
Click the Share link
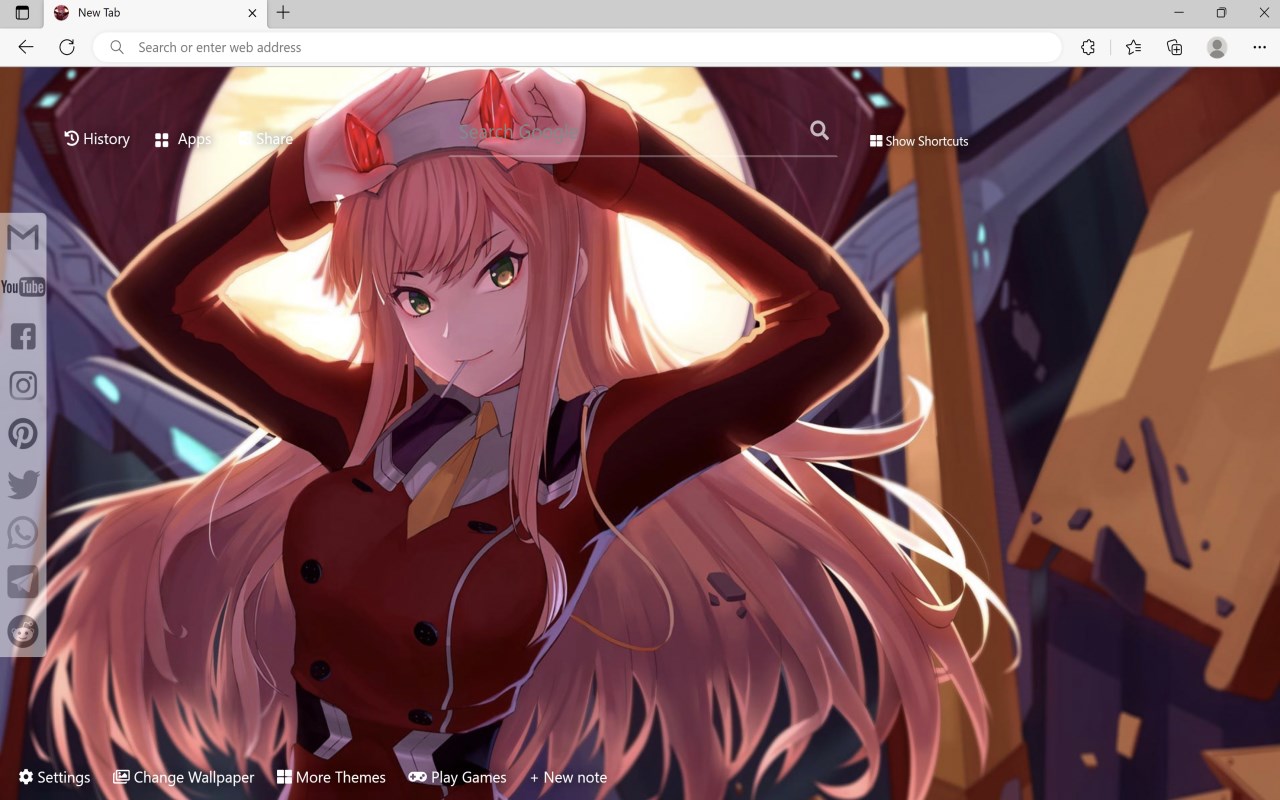tap(265, 139)
